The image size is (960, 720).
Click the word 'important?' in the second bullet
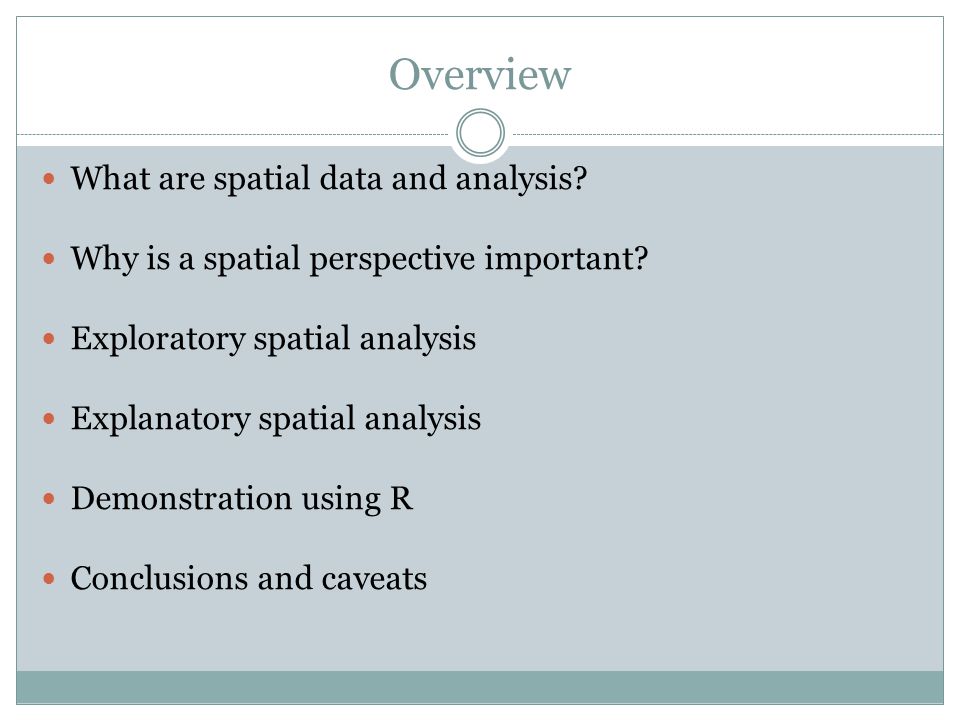click(566, 259)
